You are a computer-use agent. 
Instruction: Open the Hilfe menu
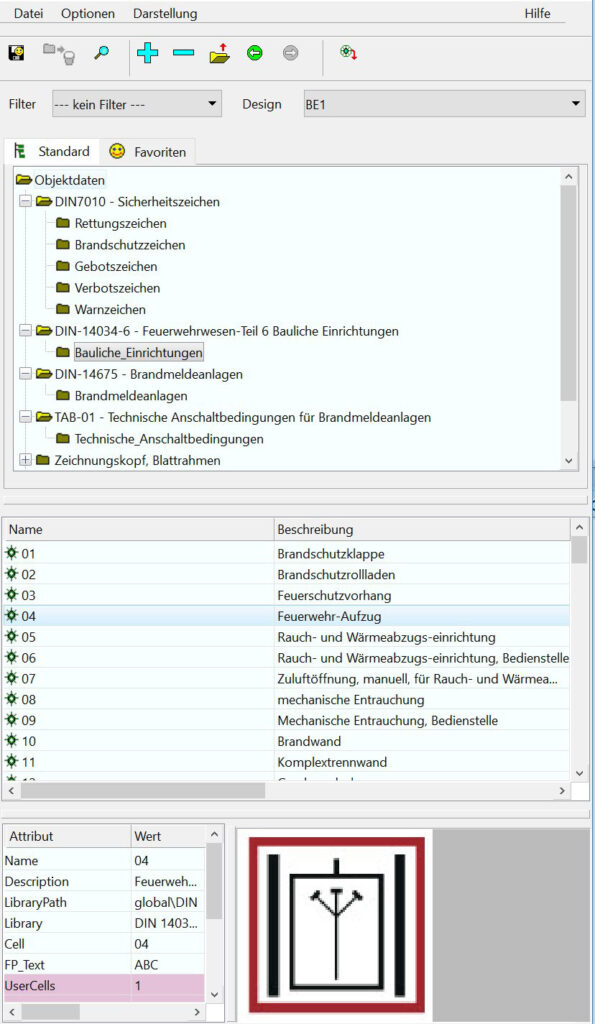(x=538, y=13)
